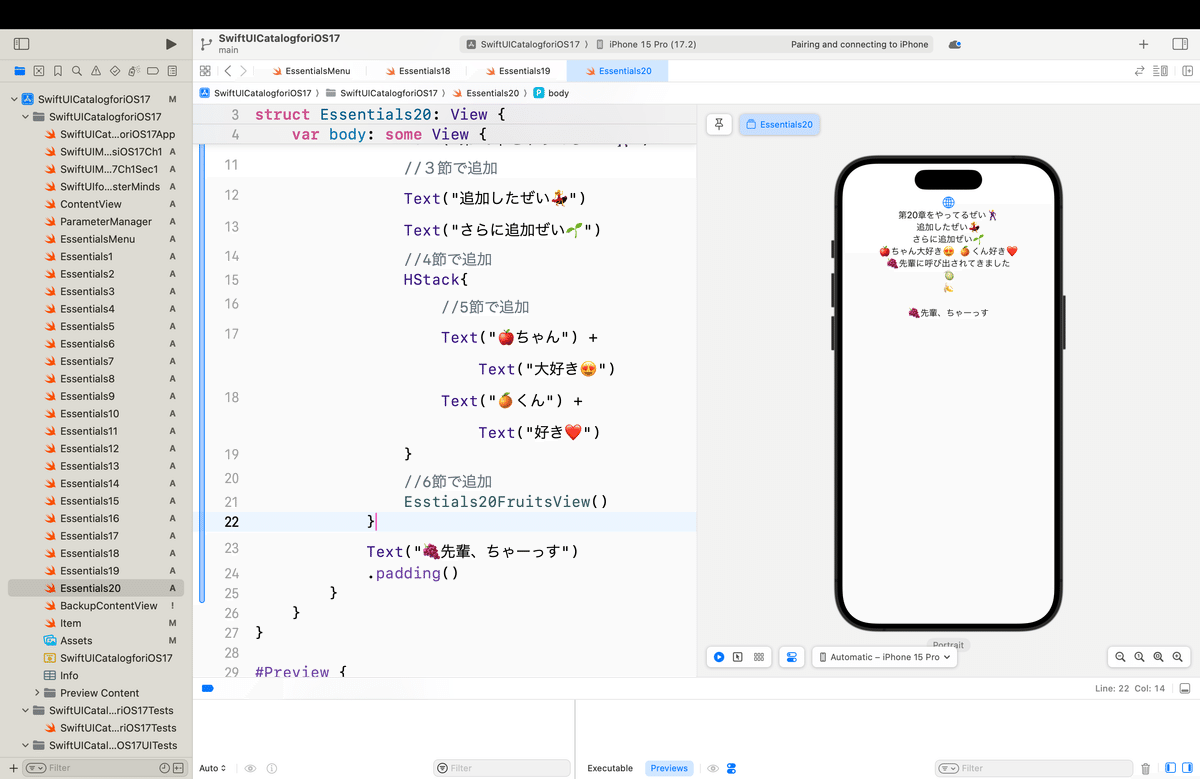Viewport: 1200px width, 779px height.
Task: Zoom preview to 100%
Action: pos(1139,657)
